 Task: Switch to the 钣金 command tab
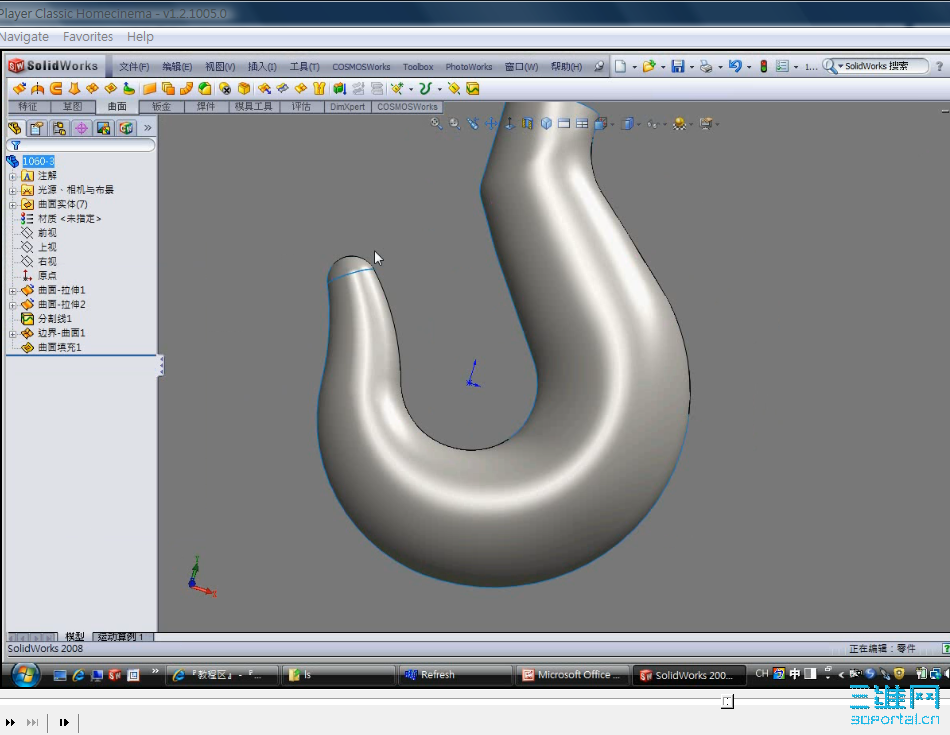(x=161, y=107)
